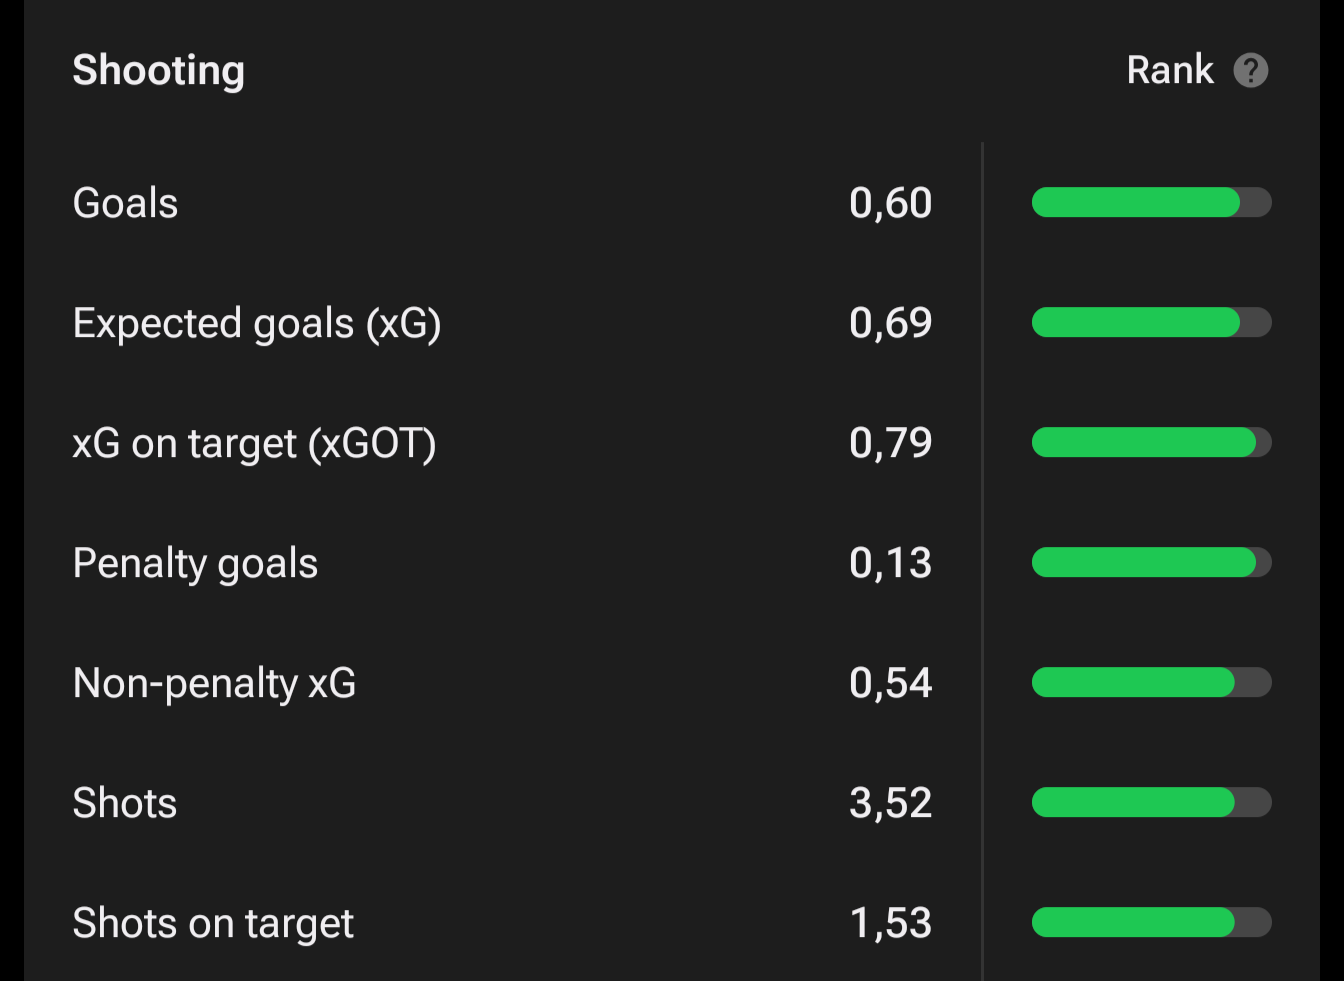Click the Goals value 0,60

tap(890, 203)
